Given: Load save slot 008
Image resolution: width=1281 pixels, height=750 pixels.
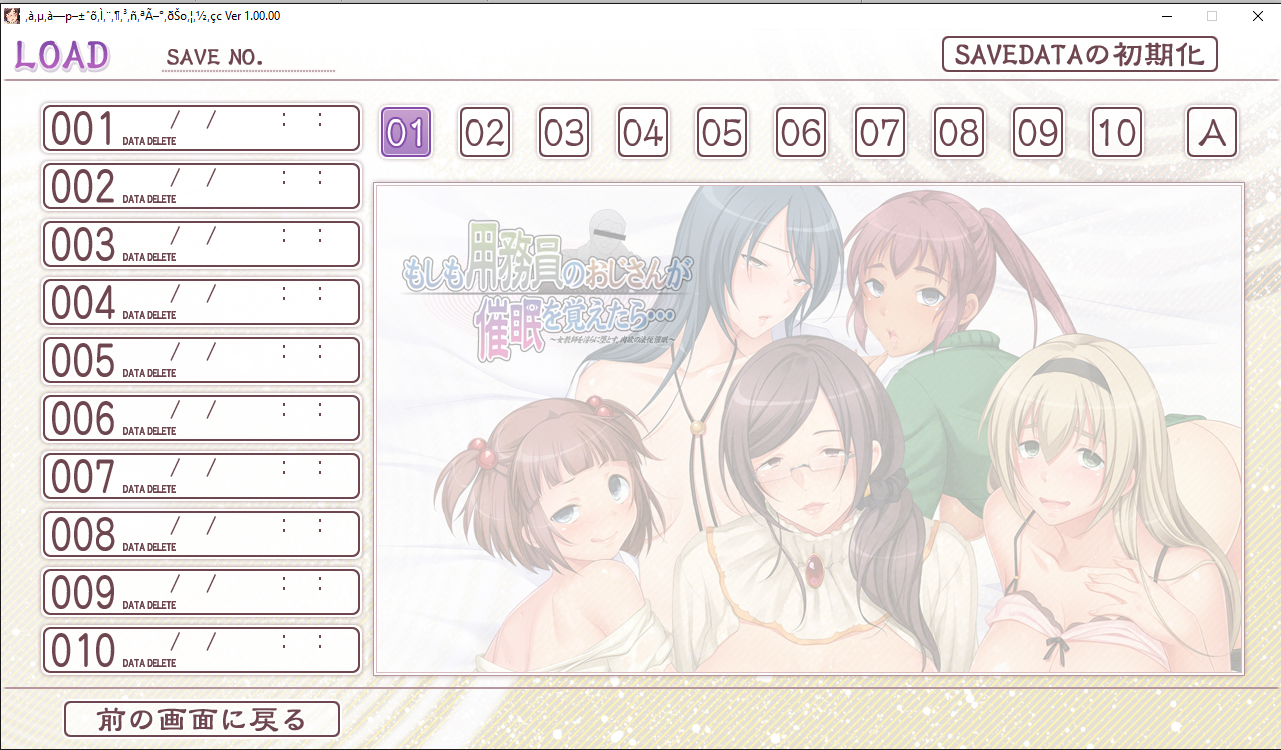Looking at the screenshot, I should point(201,534).
